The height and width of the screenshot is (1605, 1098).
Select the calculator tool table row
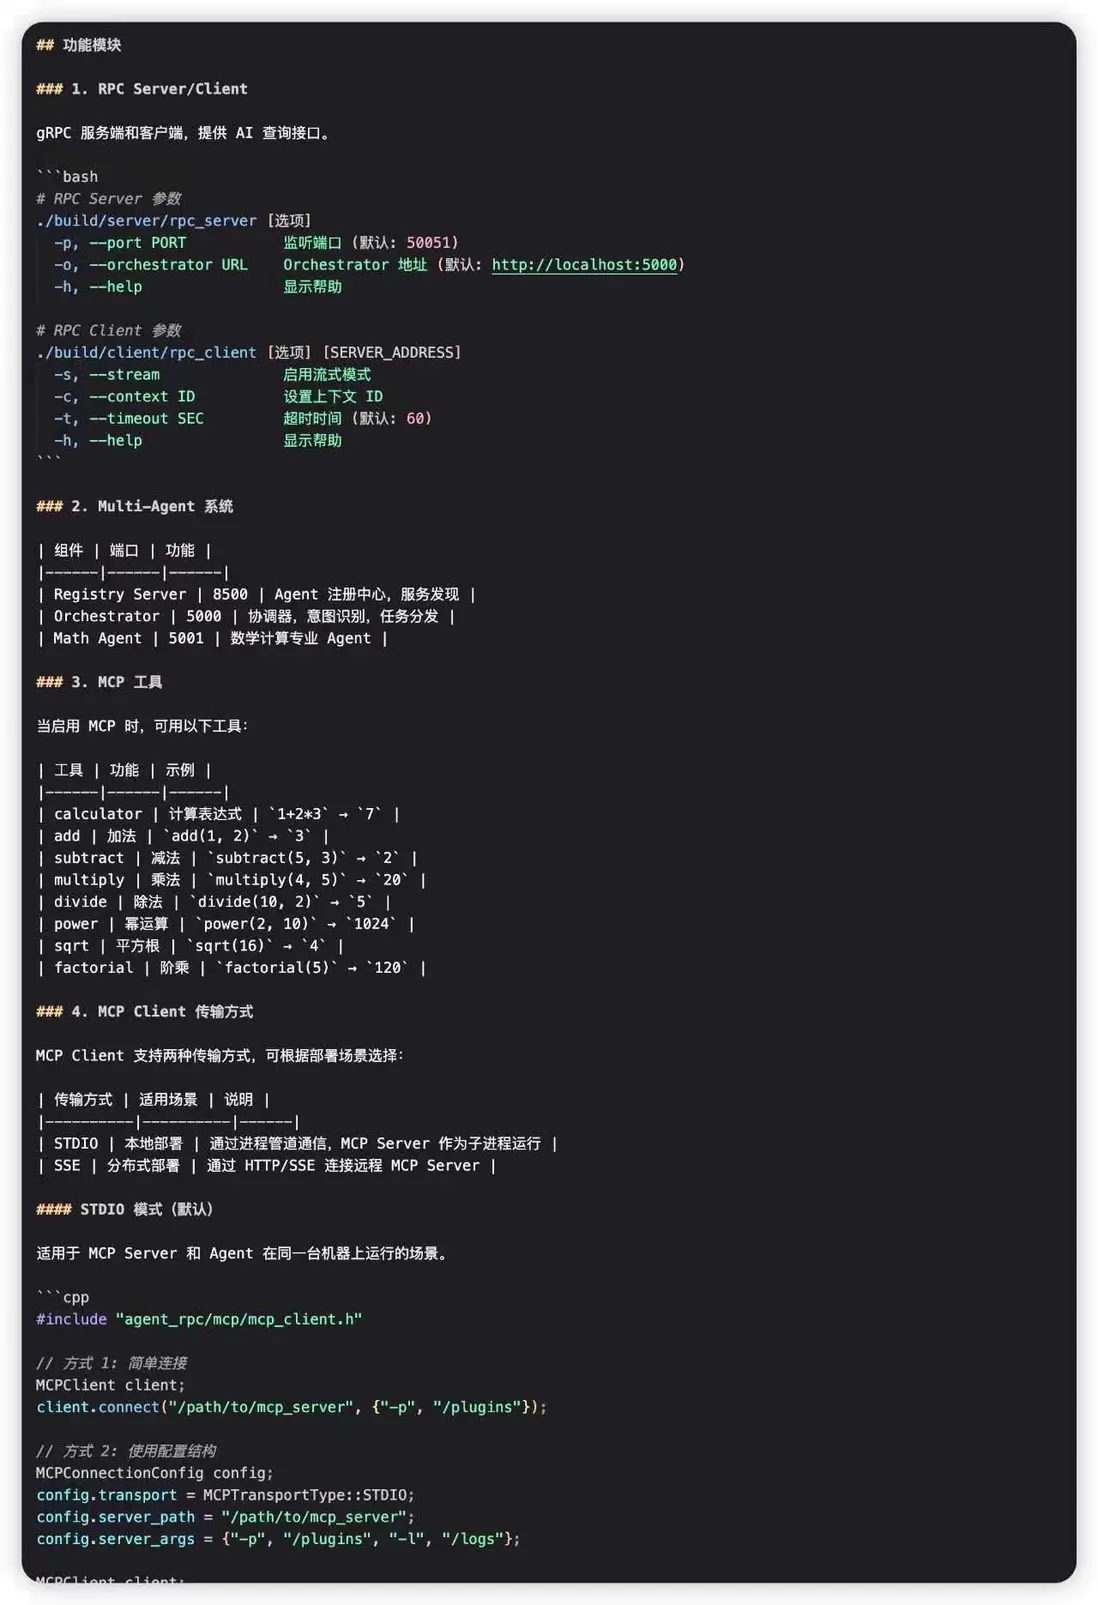point(218,815)
